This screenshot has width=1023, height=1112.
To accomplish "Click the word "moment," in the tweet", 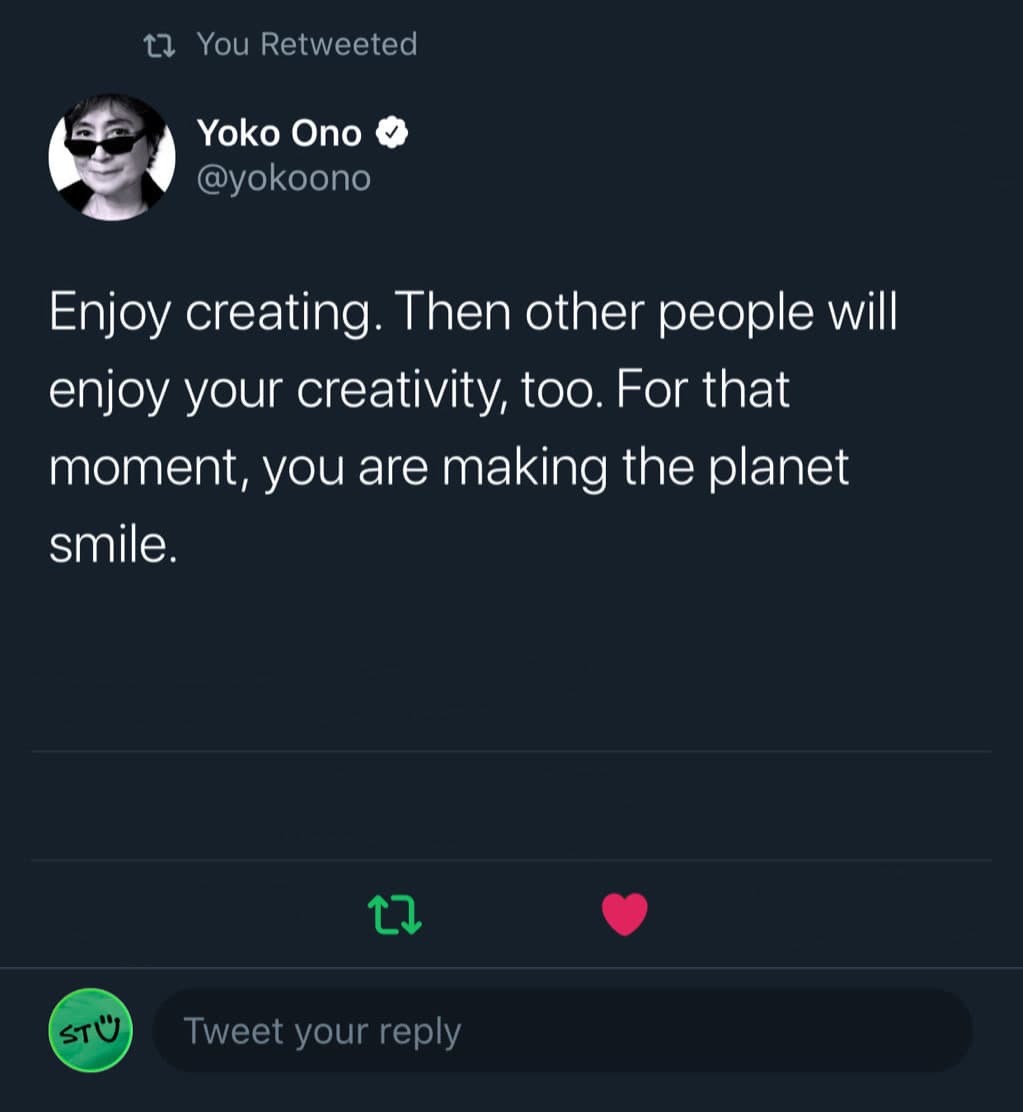I will click(147, 468).
